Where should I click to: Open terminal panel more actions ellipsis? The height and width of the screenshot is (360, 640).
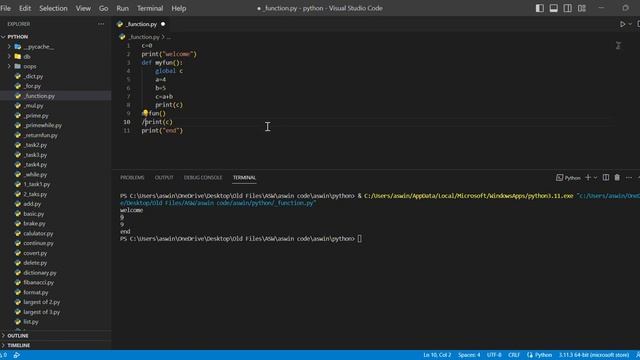pyautogui.click(x=629, y=178)
